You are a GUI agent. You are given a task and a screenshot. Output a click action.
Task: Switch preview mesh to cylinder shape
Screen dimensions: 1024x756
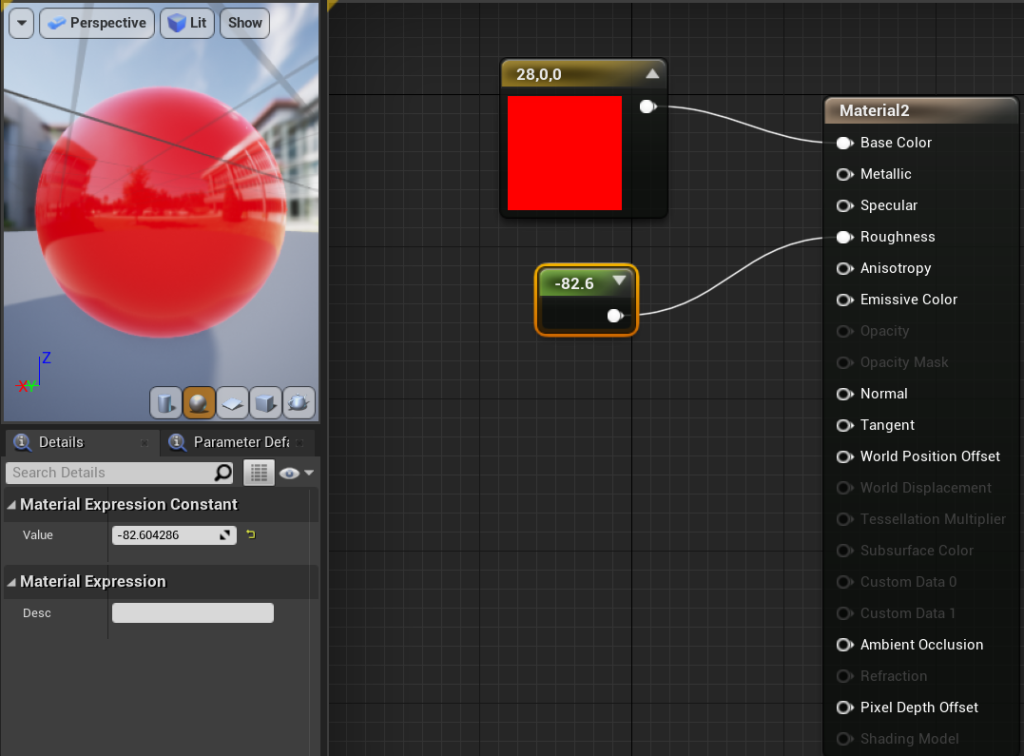(x=165, y=403)
